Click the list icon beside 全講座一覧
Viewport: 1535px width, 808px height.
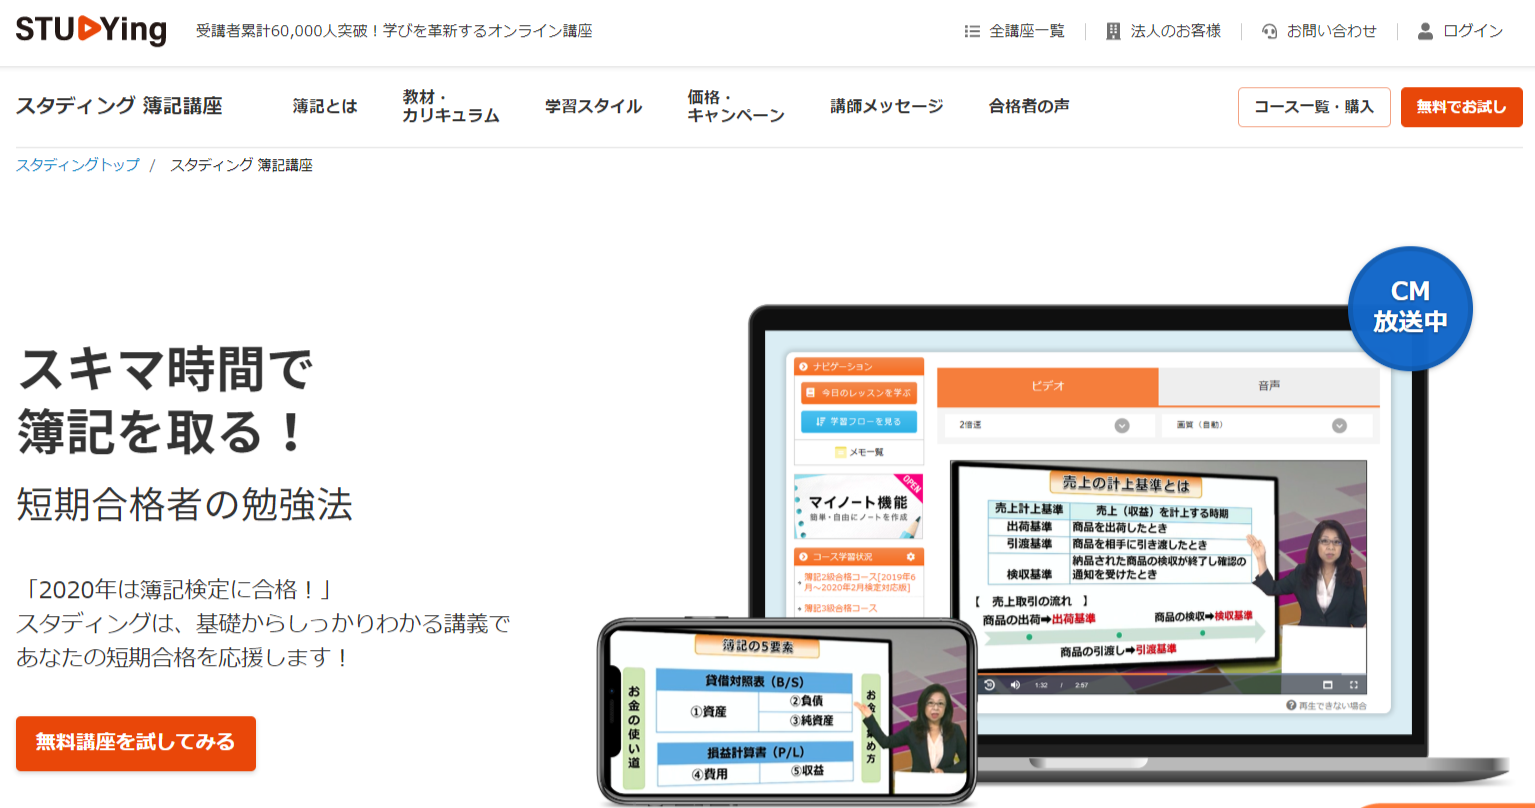click(x=972, y=31)
